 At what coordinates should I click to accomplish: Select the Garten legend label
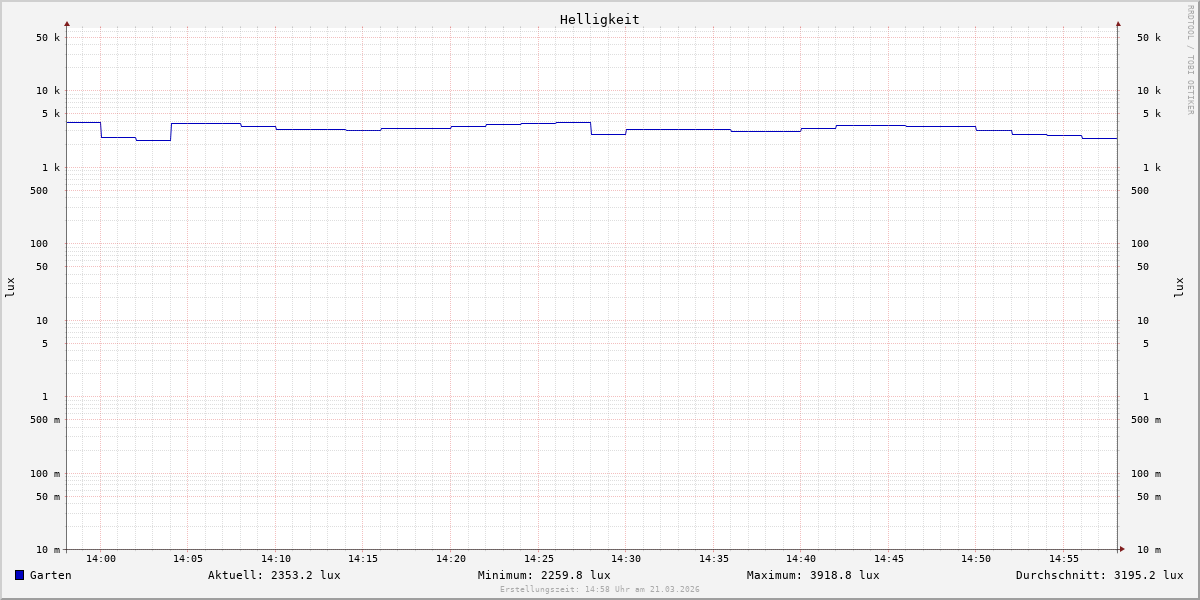click(x=50, y=575)
